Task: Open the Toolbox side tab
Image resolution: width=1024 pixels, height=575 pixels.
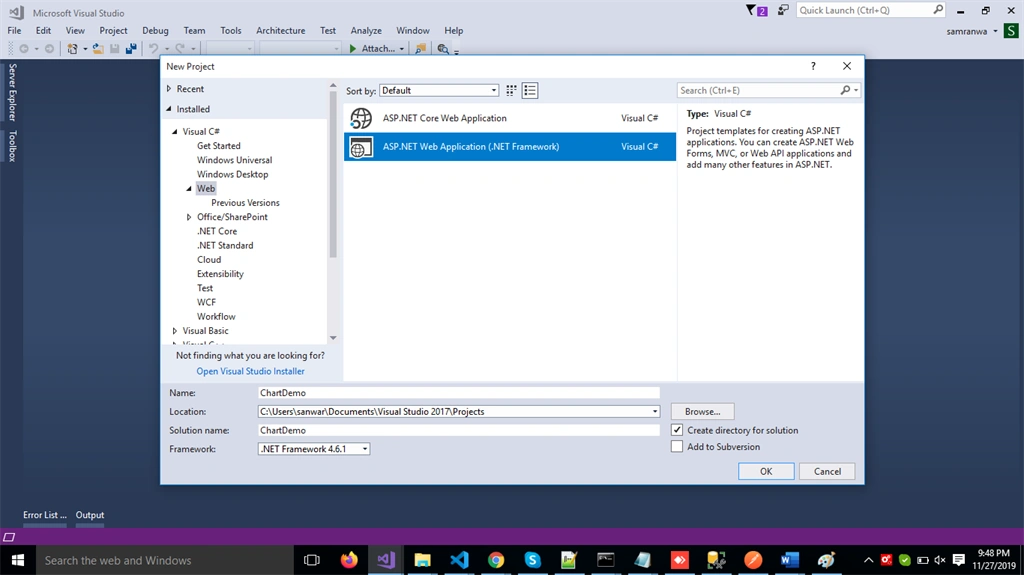Action: point(12,146)
